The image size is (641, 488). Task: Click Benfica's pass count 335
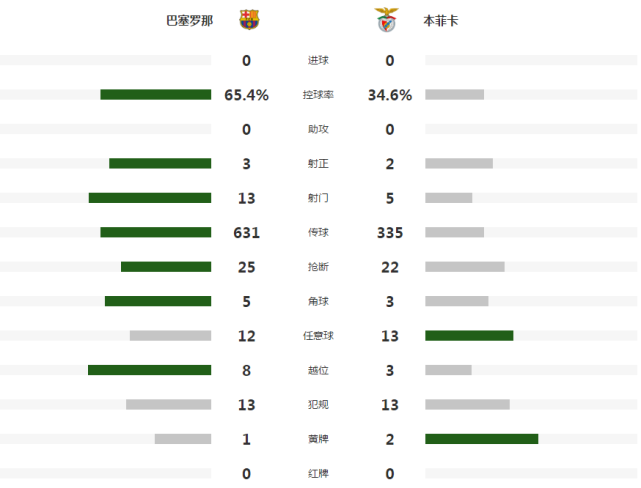click(x=390, y=233)
